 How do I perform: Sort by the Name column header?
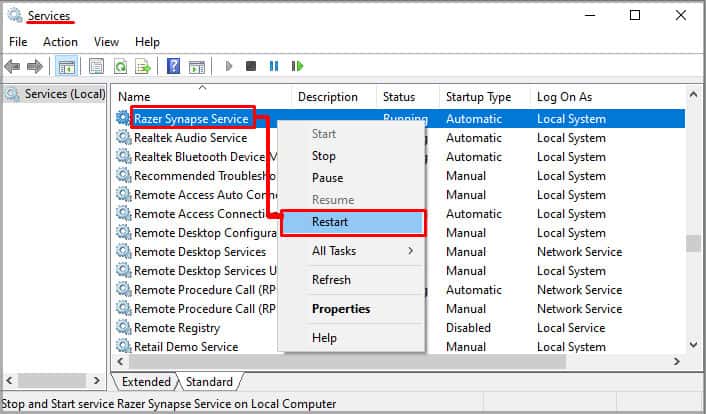(202, 97)
